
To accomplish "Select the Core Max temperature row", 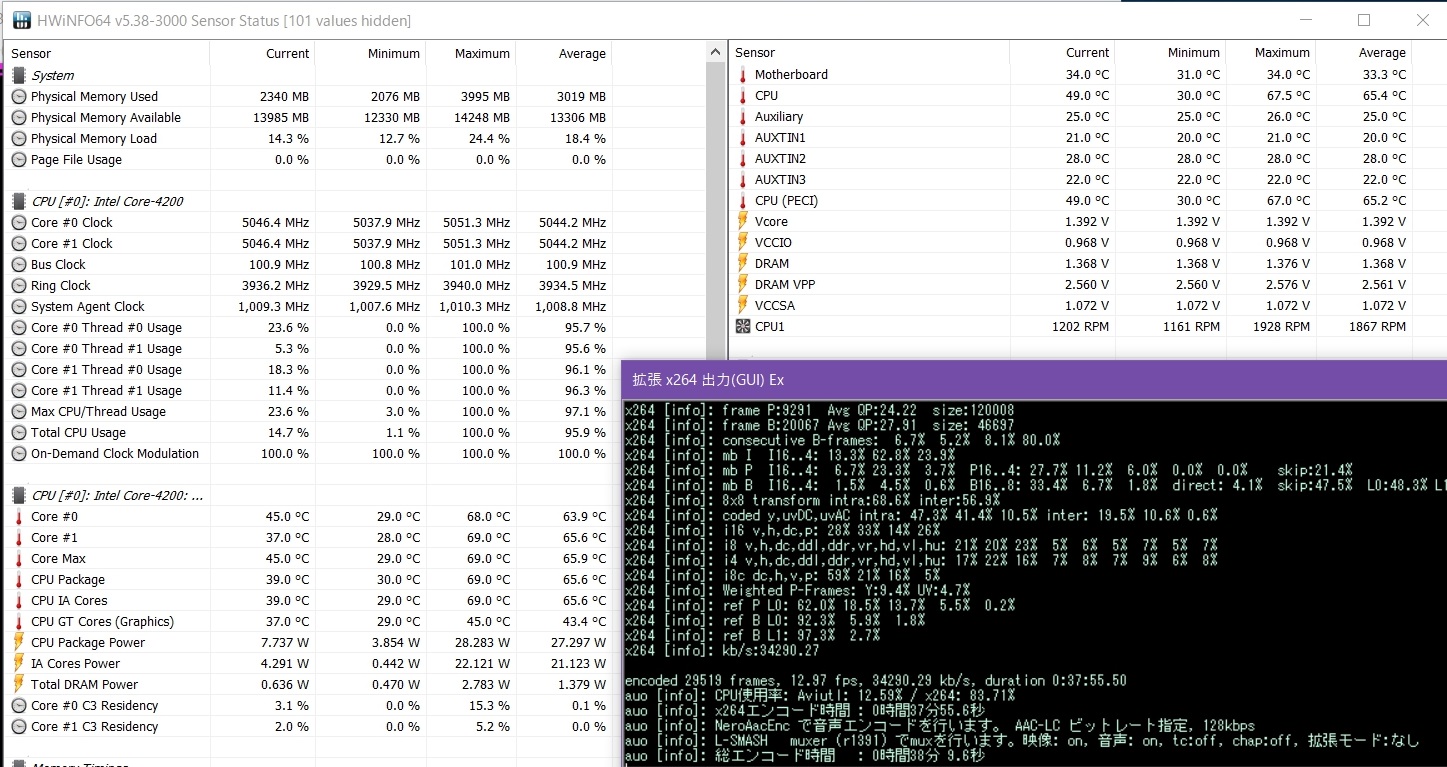I will pyautogui.click(x=309, y=559).
